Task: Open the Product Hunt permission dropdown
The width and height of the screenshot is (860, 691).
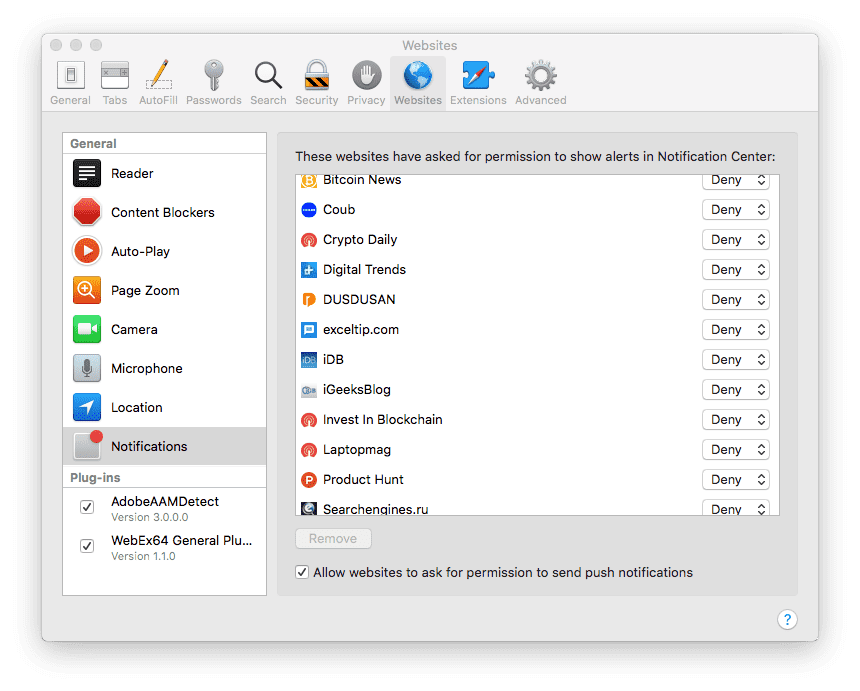Action: point(735,479)
